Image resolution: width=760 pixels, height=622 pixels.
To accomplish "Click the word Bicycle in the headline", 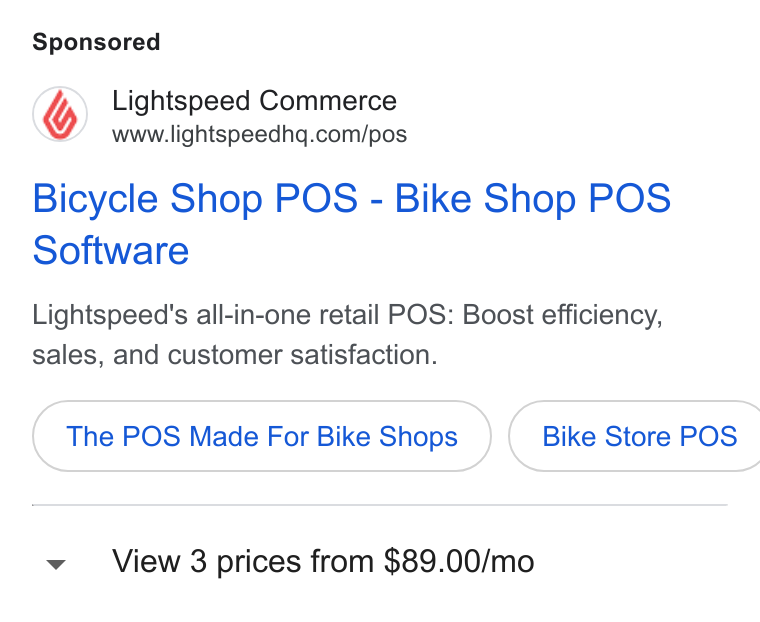I will [x=95, y=199].
